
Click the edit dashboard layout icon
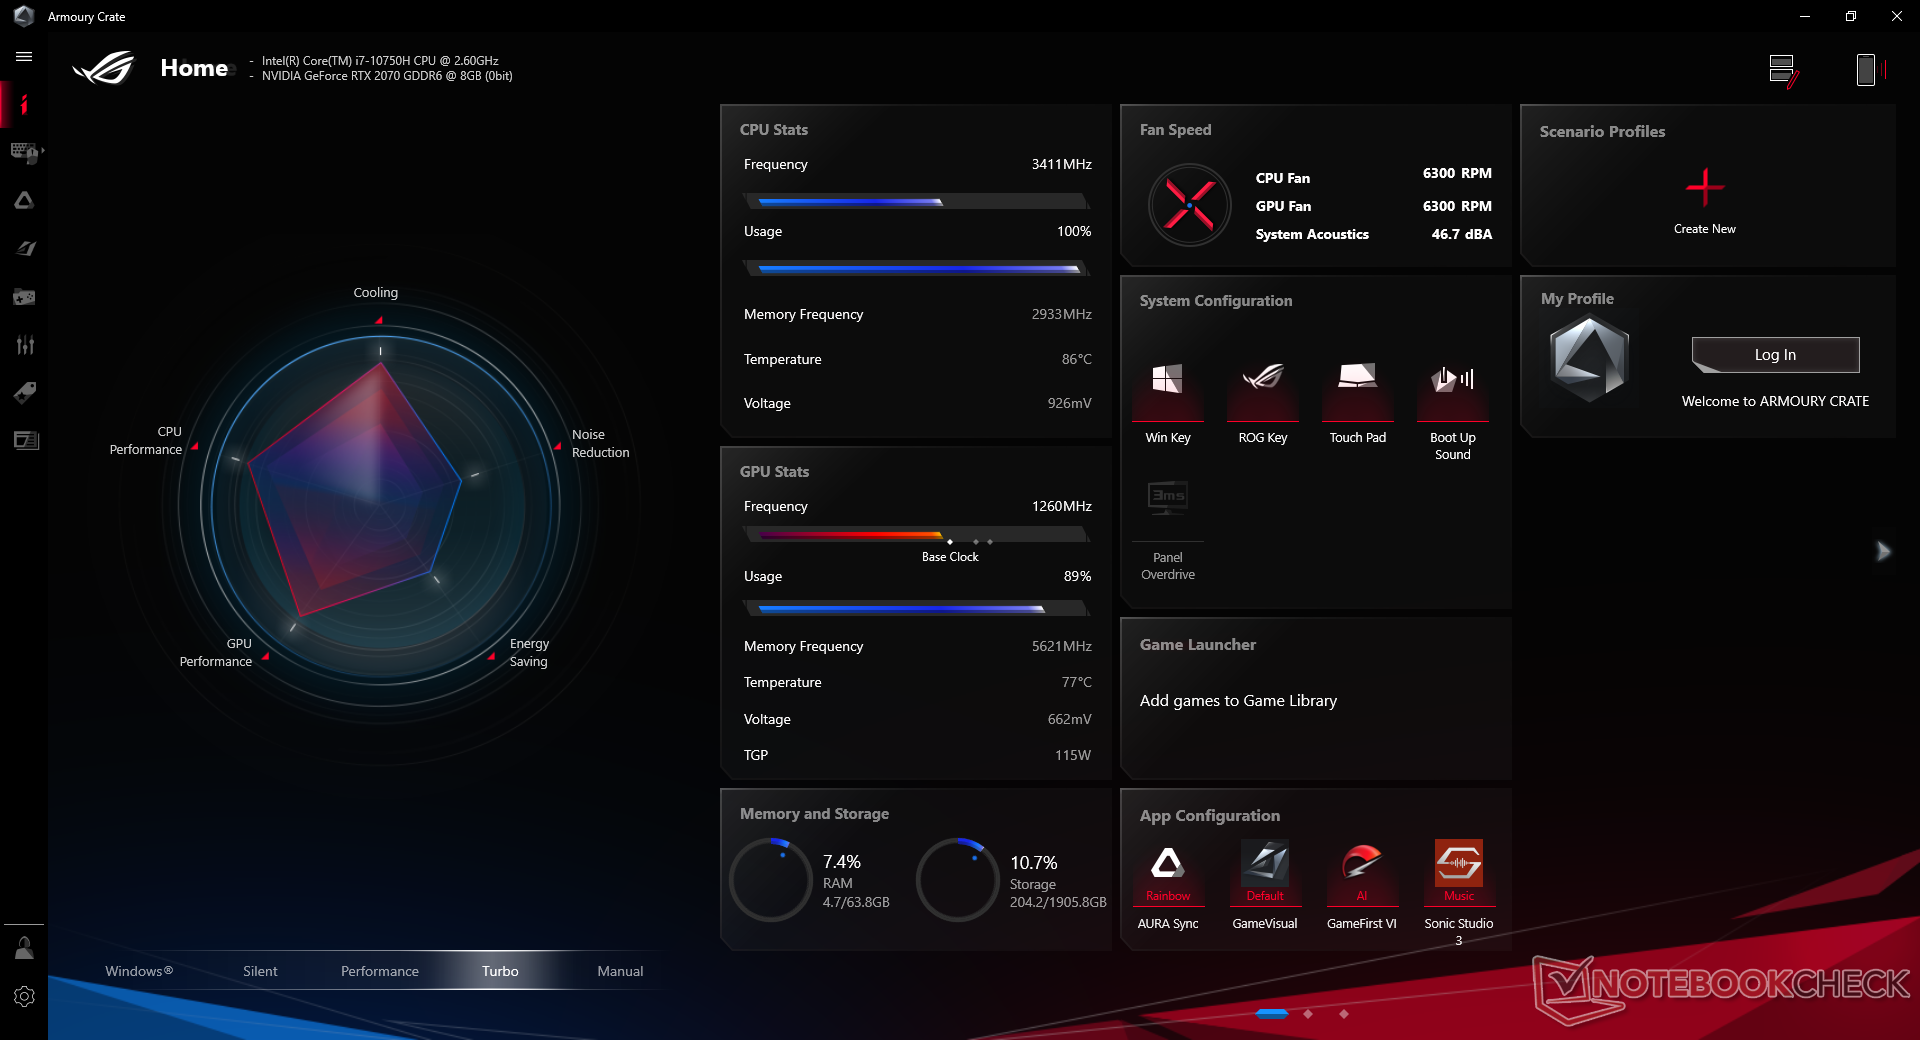[1782, 70]
